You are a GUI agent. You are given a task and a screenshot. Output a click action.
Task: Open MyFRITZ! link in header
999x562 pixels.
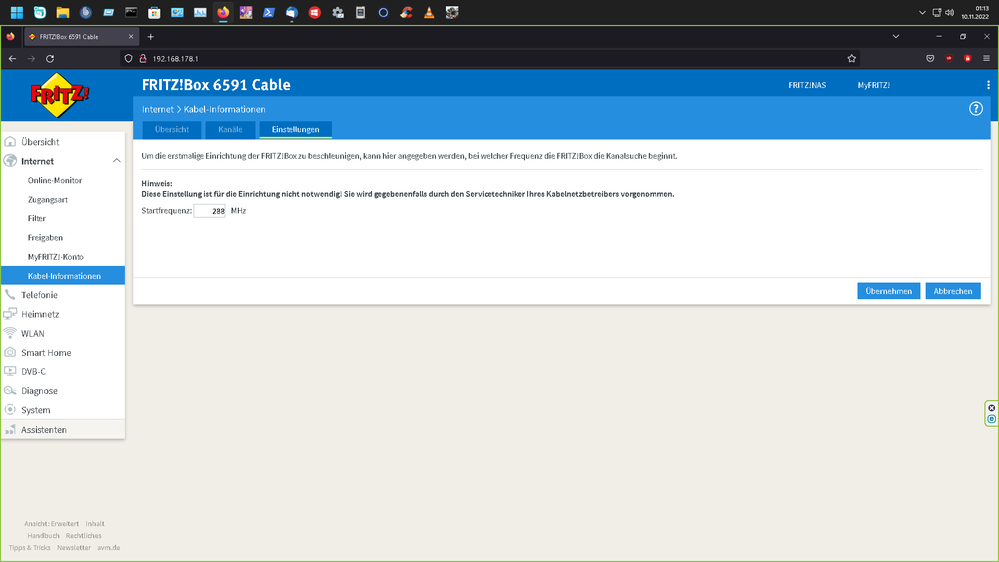click(873, 85)
